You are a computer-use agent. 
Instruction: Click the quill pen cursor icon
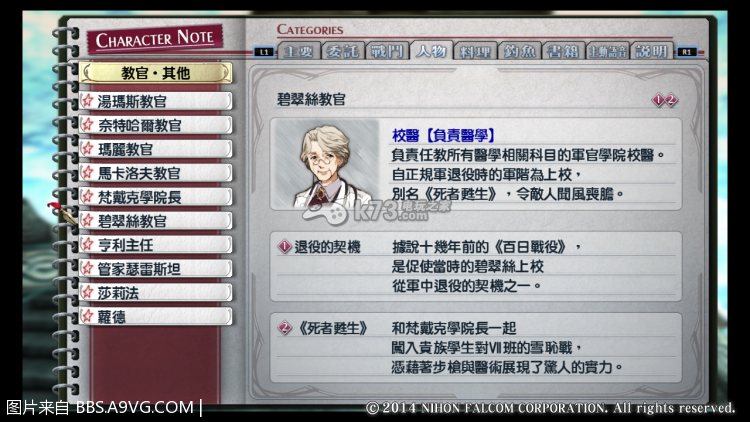click(x=62, y=213)
